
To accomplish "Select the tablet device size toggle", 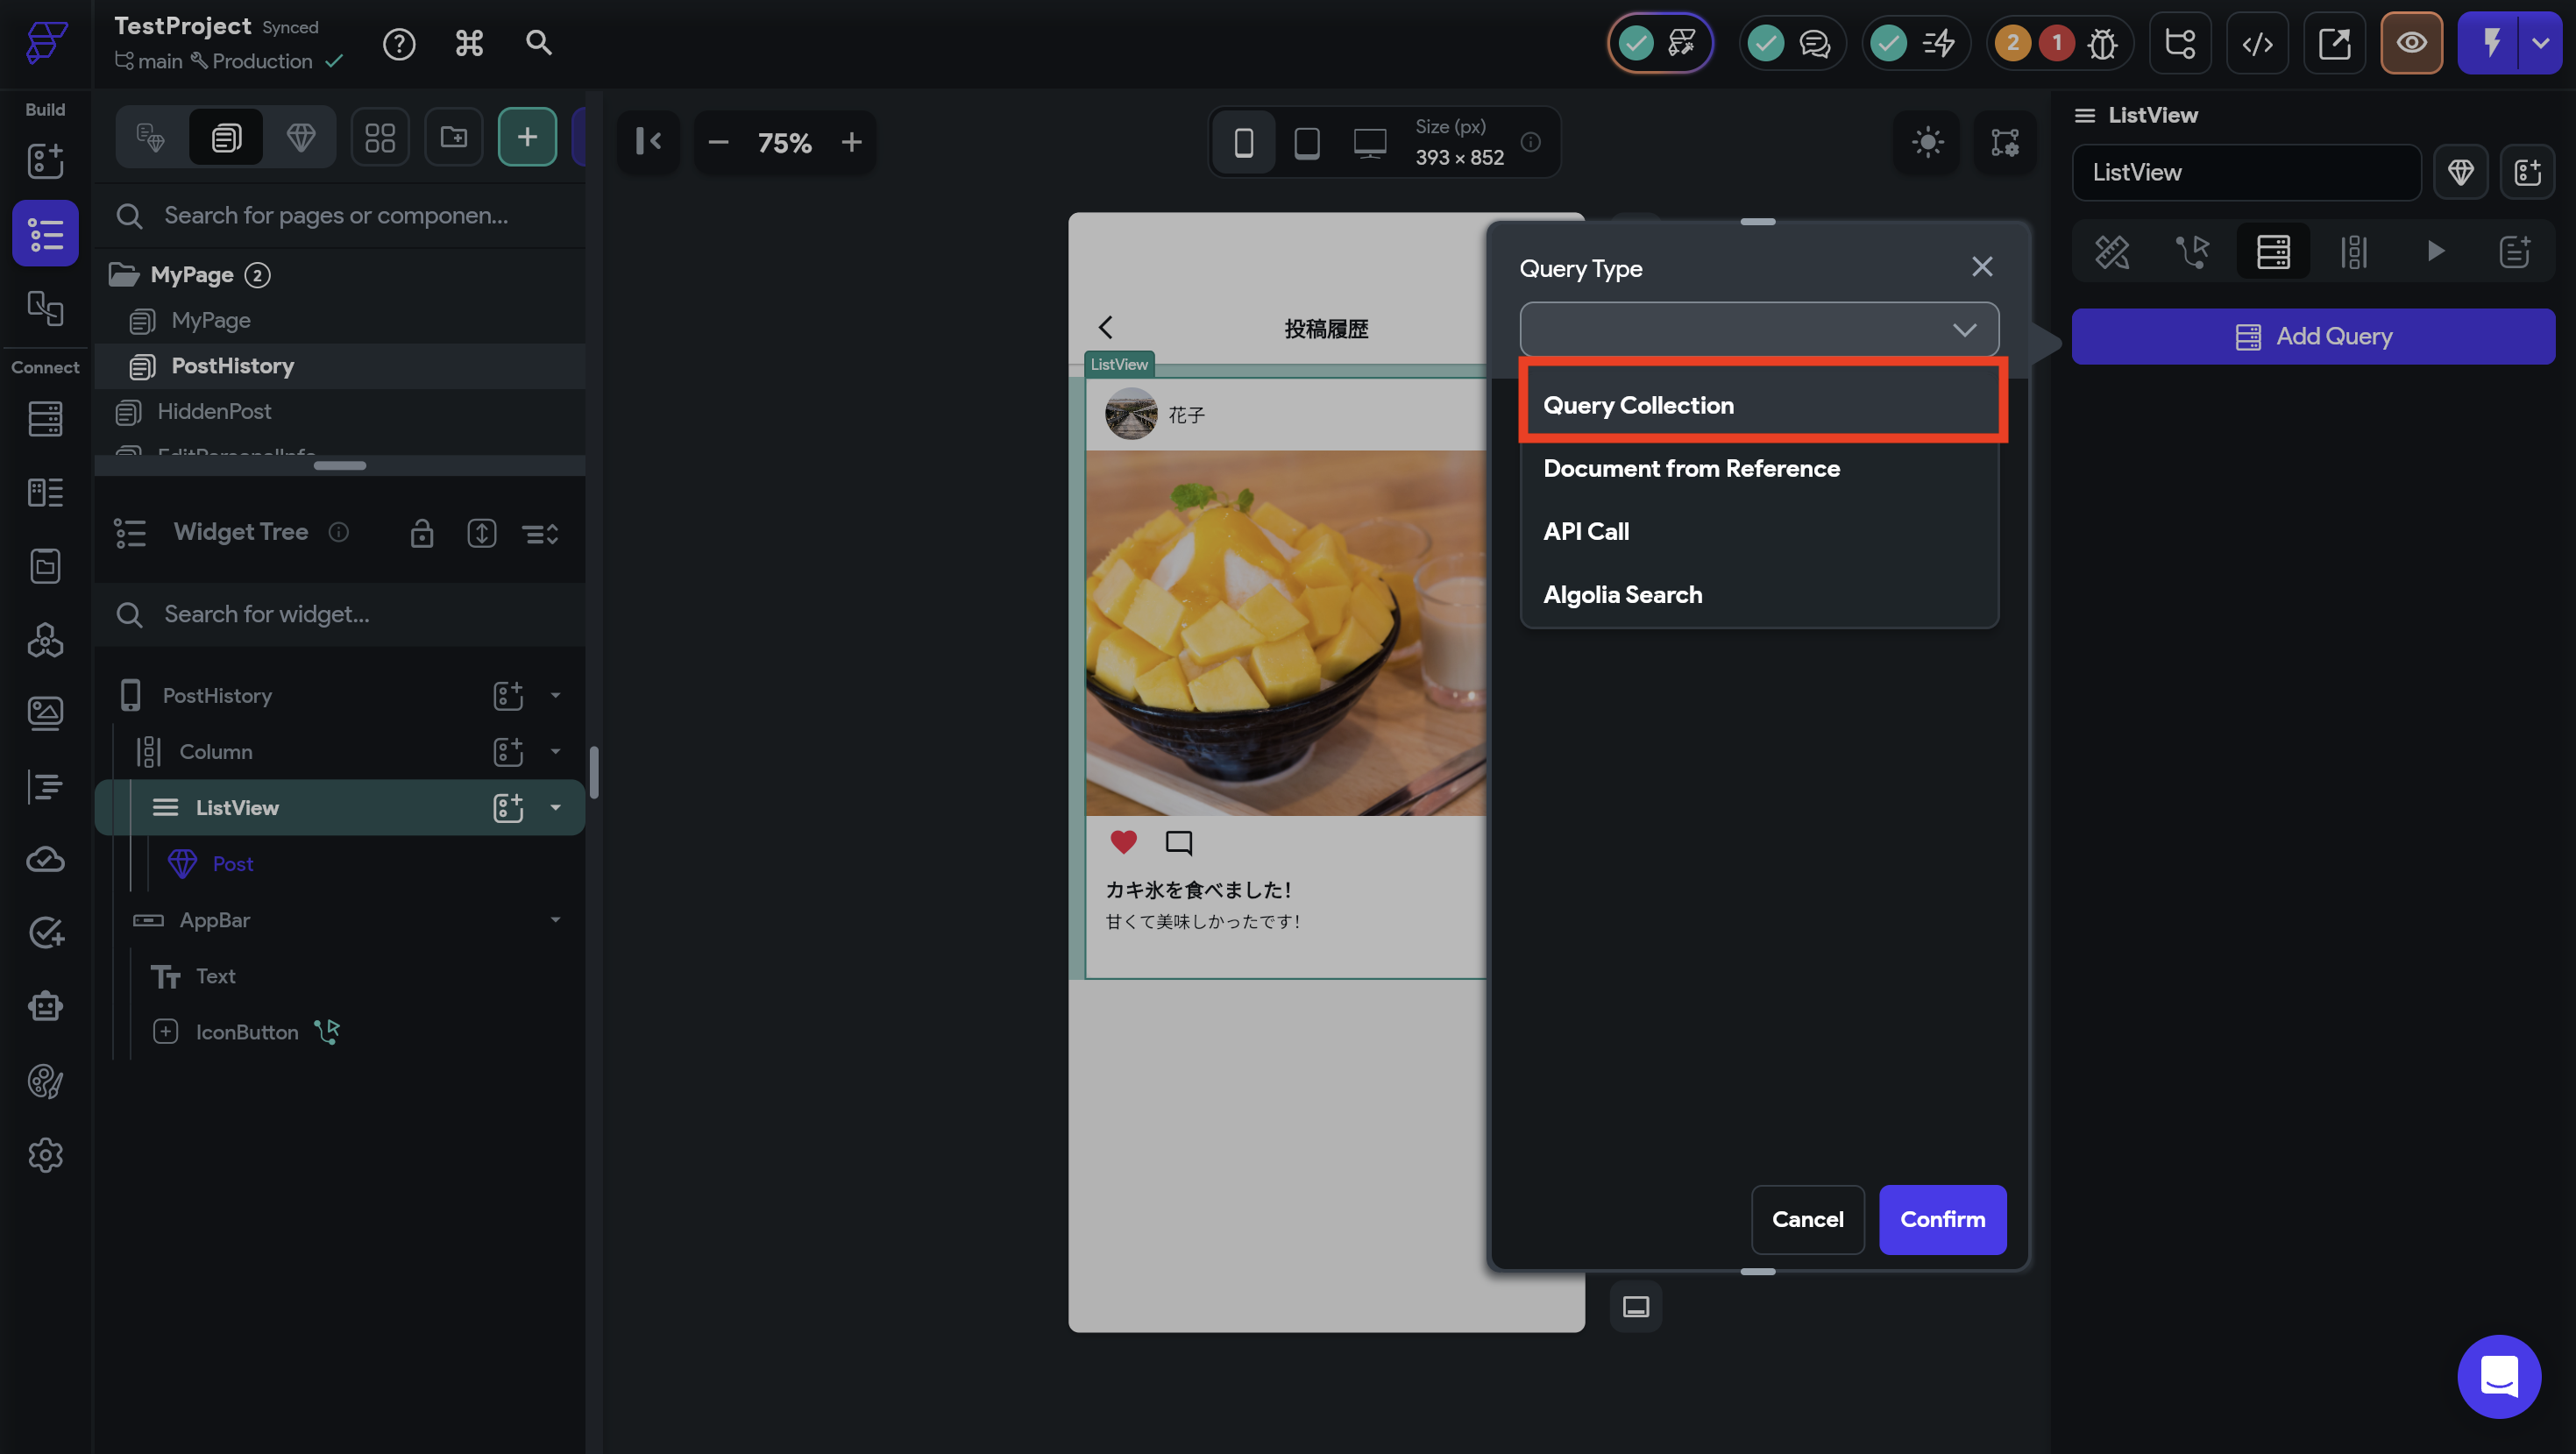I will pyautogui.click(x=1306, y=143).
